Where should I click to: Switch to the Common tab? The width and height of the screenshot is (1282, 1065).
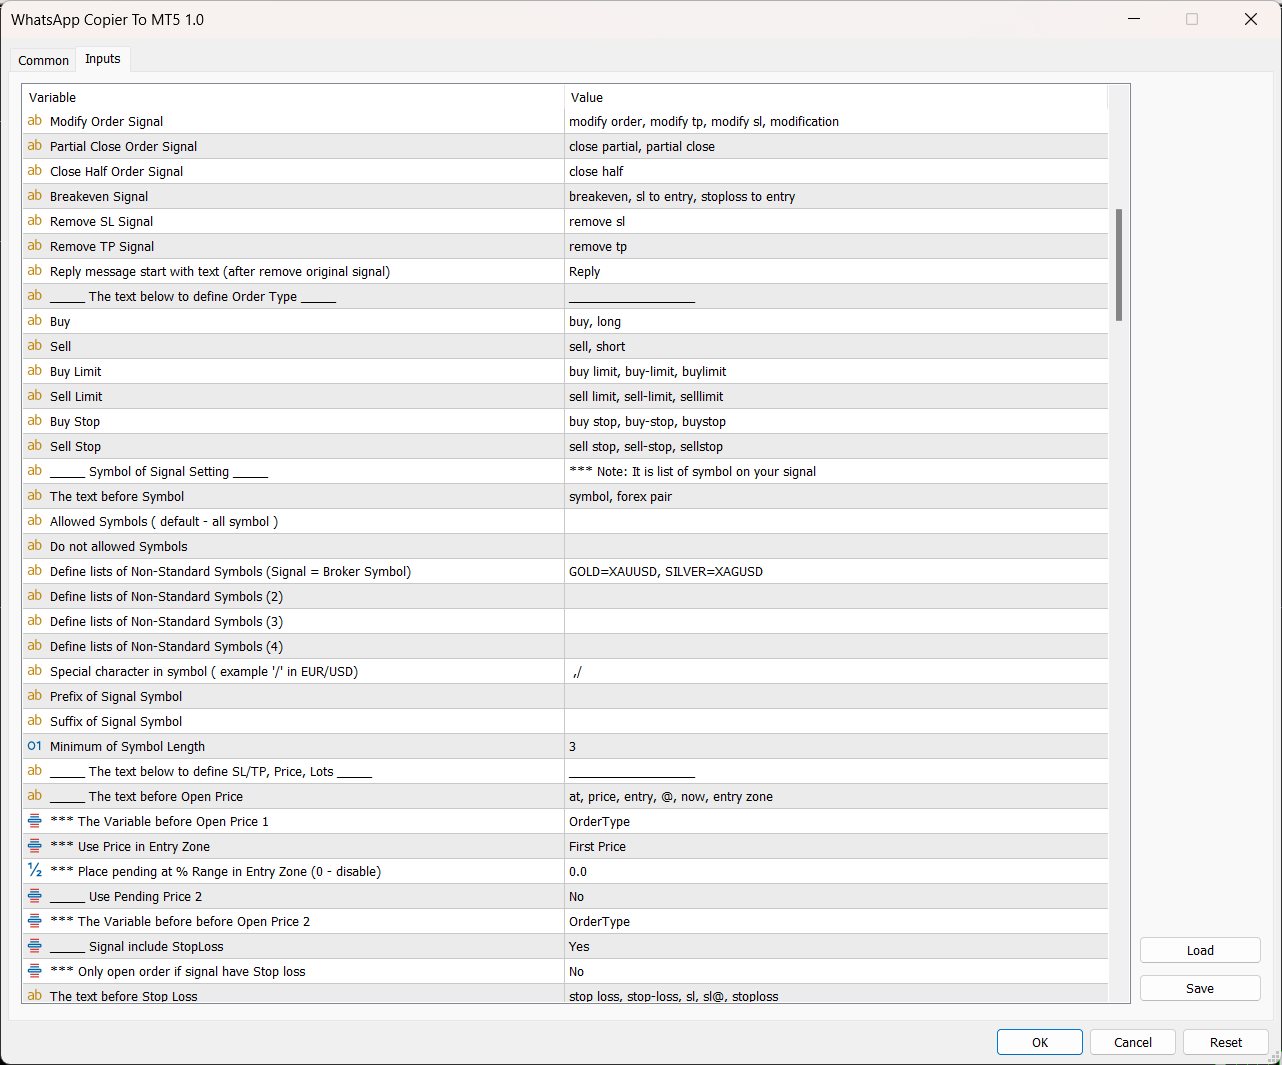(43, 60)
